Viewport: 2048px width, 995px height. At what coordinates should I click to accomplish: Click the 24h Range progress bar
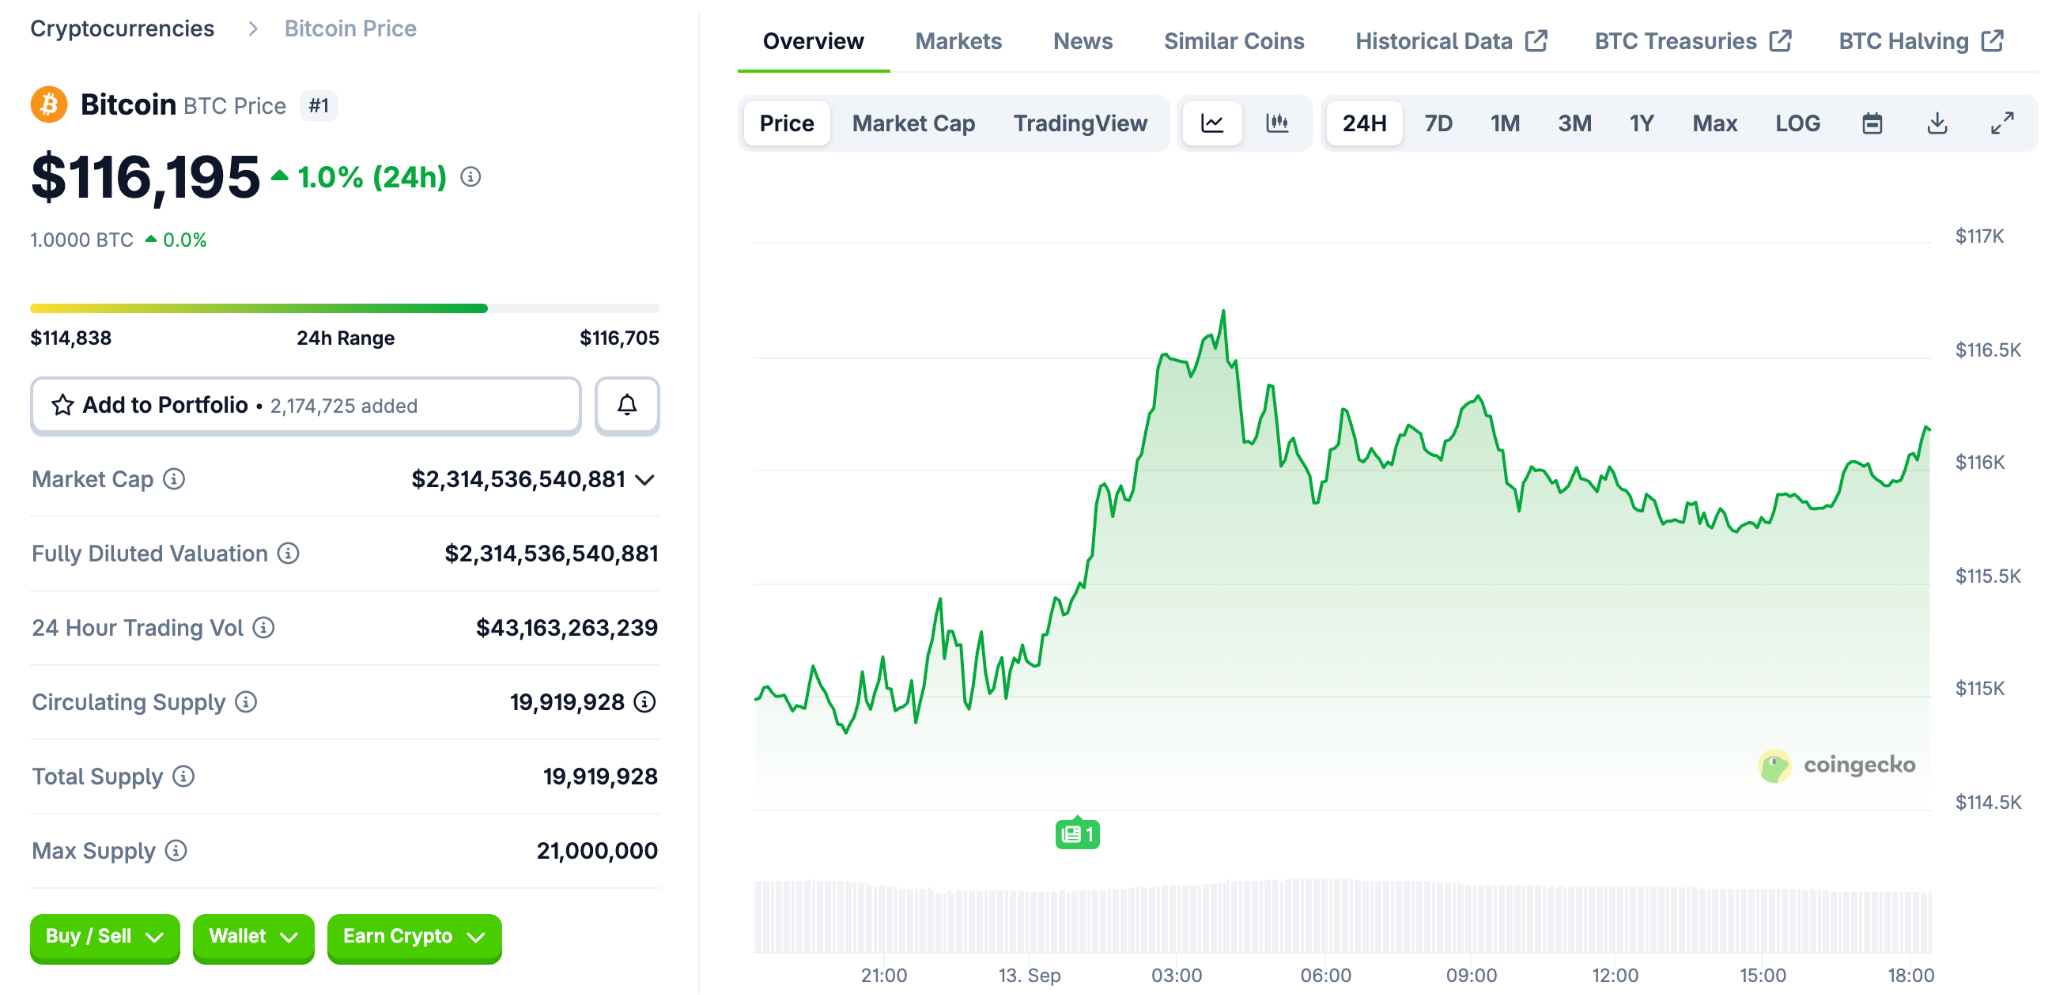(345, 308)
